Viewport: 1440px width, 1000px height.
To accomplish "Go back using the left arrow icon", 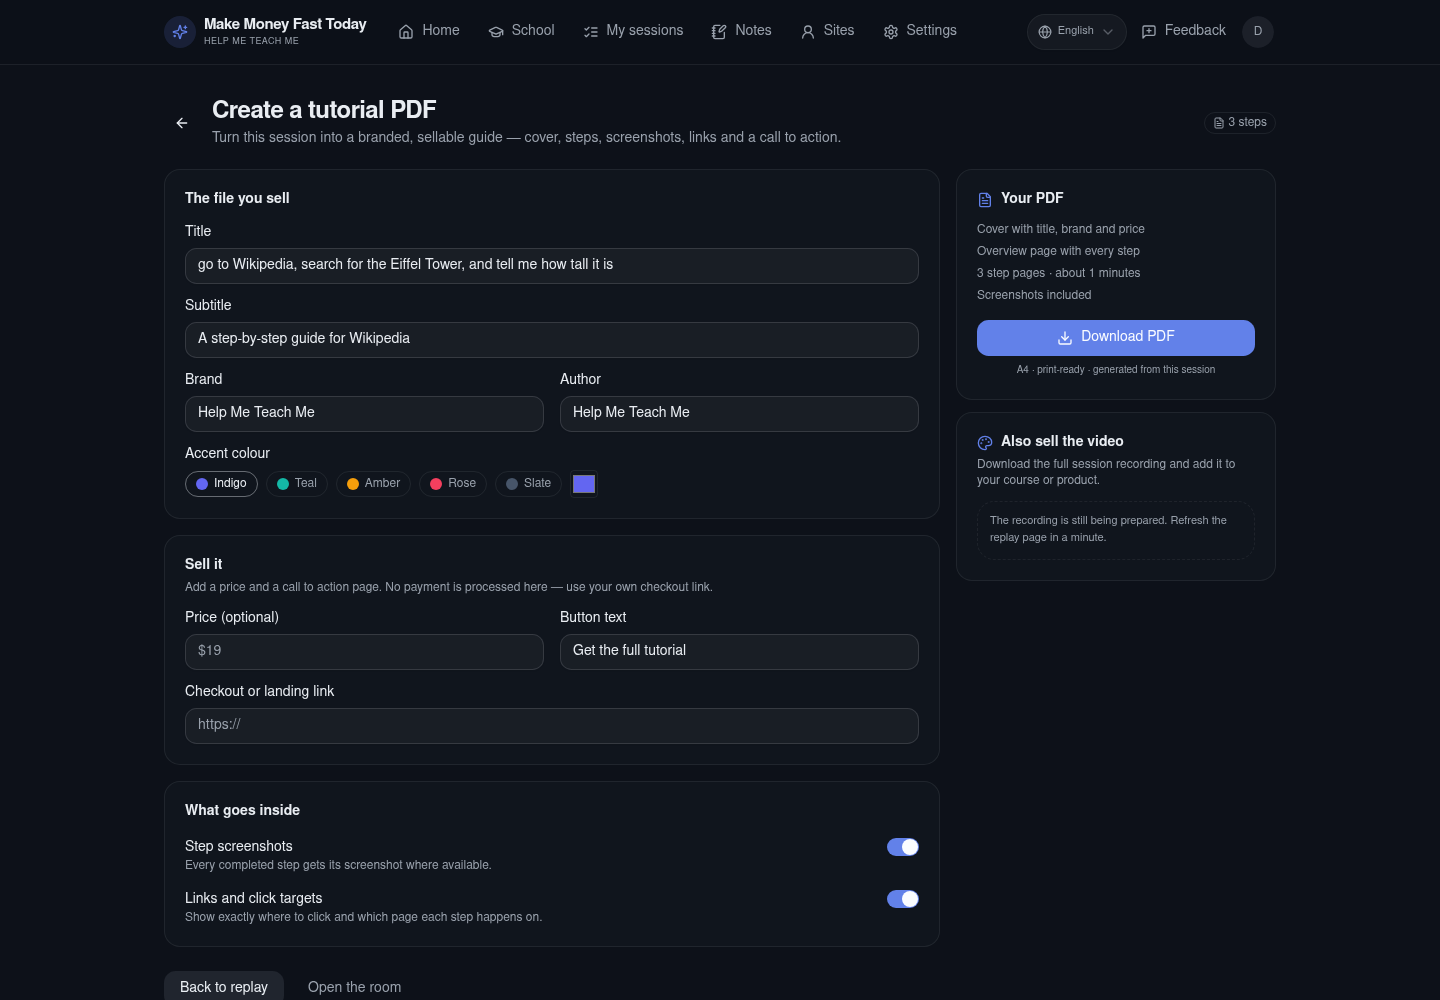I will (x=182, y=123).
